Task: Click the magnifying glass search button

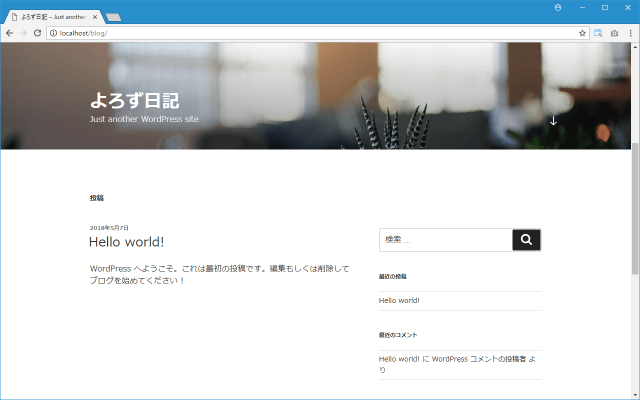Action: [527, 240]
